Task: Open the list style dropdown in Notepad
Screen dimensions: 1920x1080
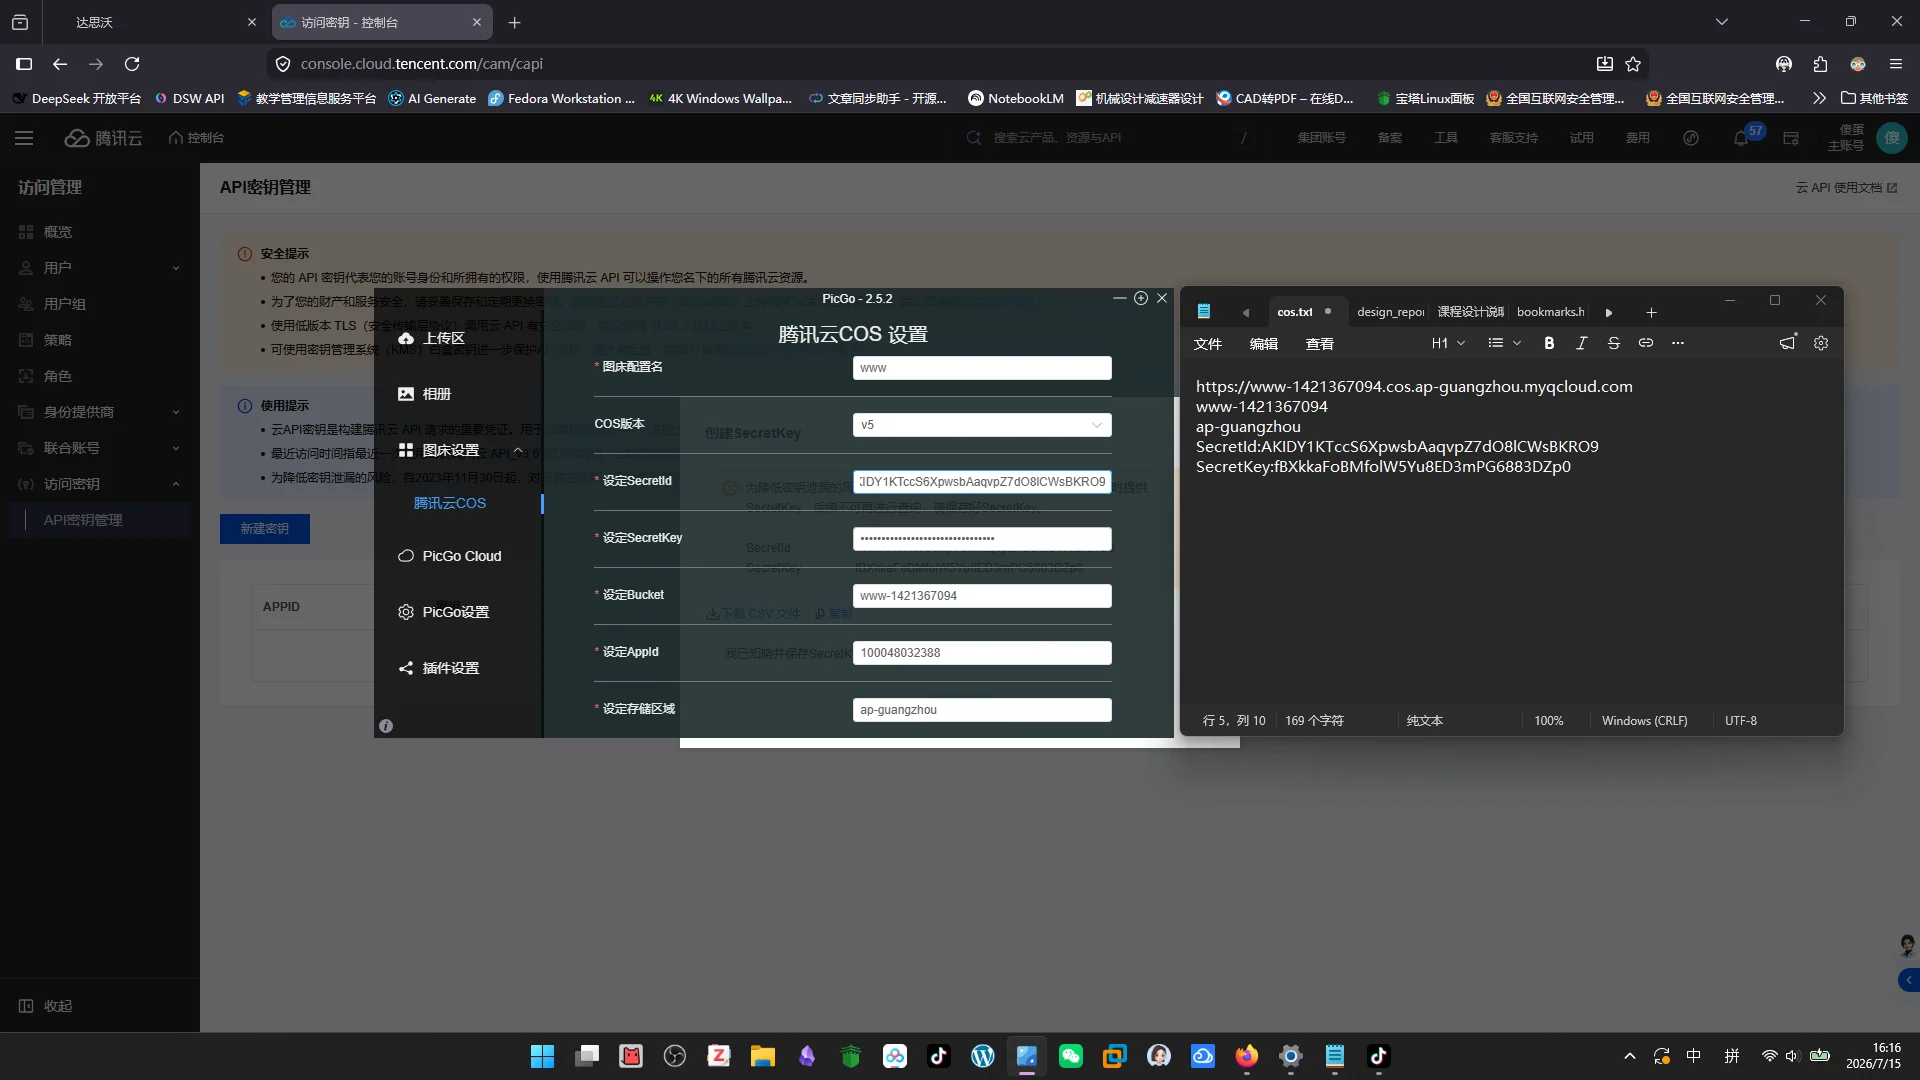Action: point(1504,343)
